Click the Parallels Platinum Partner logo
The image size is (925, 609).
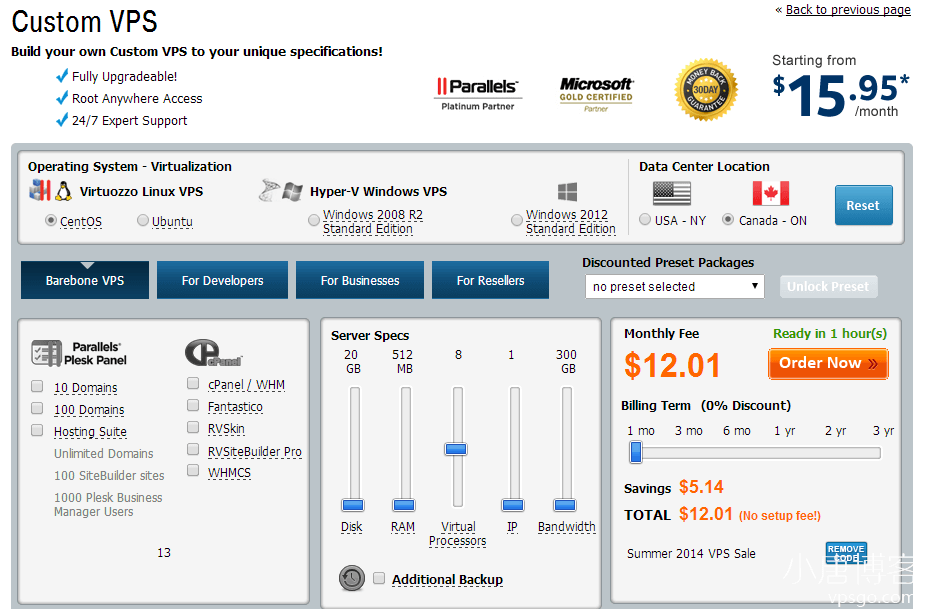coord(477,94)
